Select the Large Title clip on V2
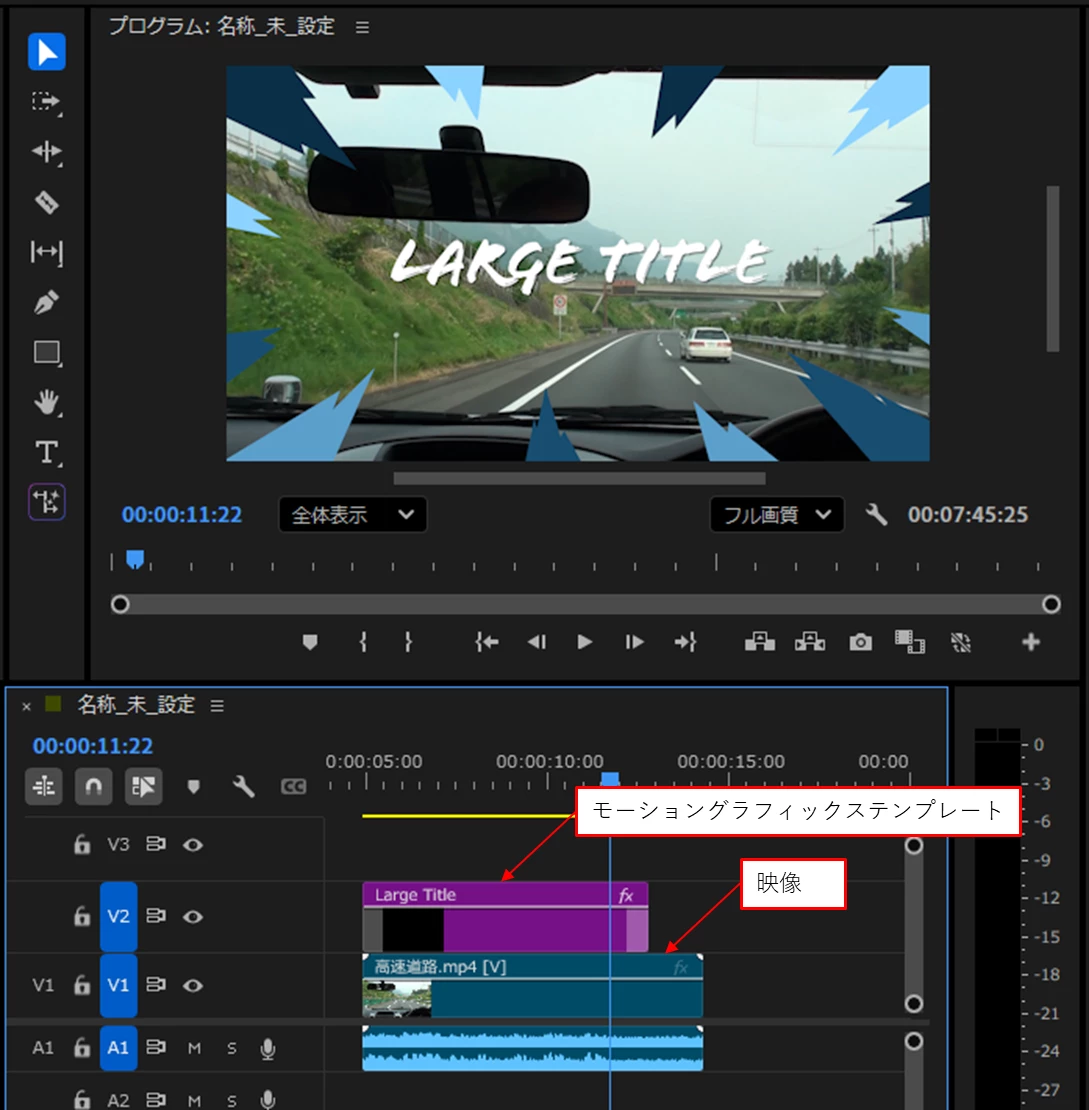Image resolution: width=1089 pixels, height=1110 pixels. pyautogui.click(x=505, y=917)
